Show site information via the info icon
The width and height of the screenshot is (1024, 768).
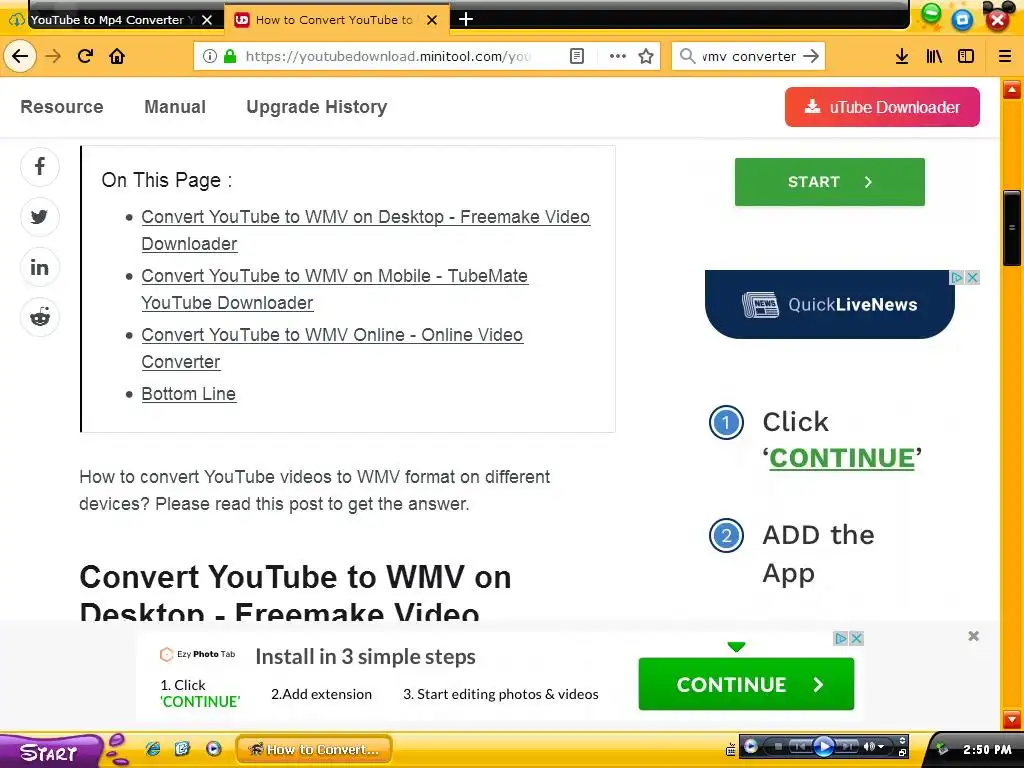pyautogui.click(x=210, y=56)
